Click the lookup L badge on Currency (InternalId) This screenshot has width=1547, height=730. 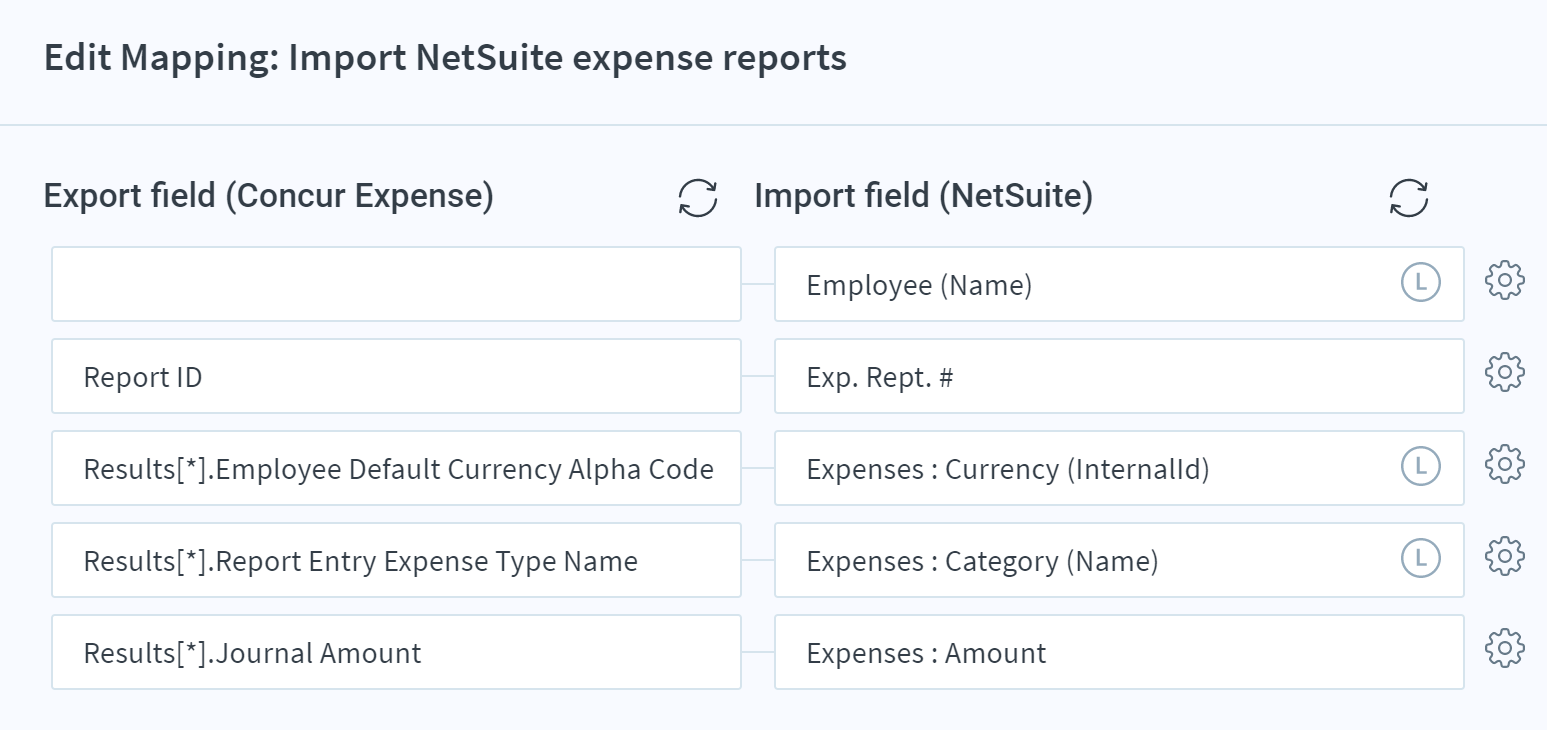pyautogui.click(x=1420, y=466)
